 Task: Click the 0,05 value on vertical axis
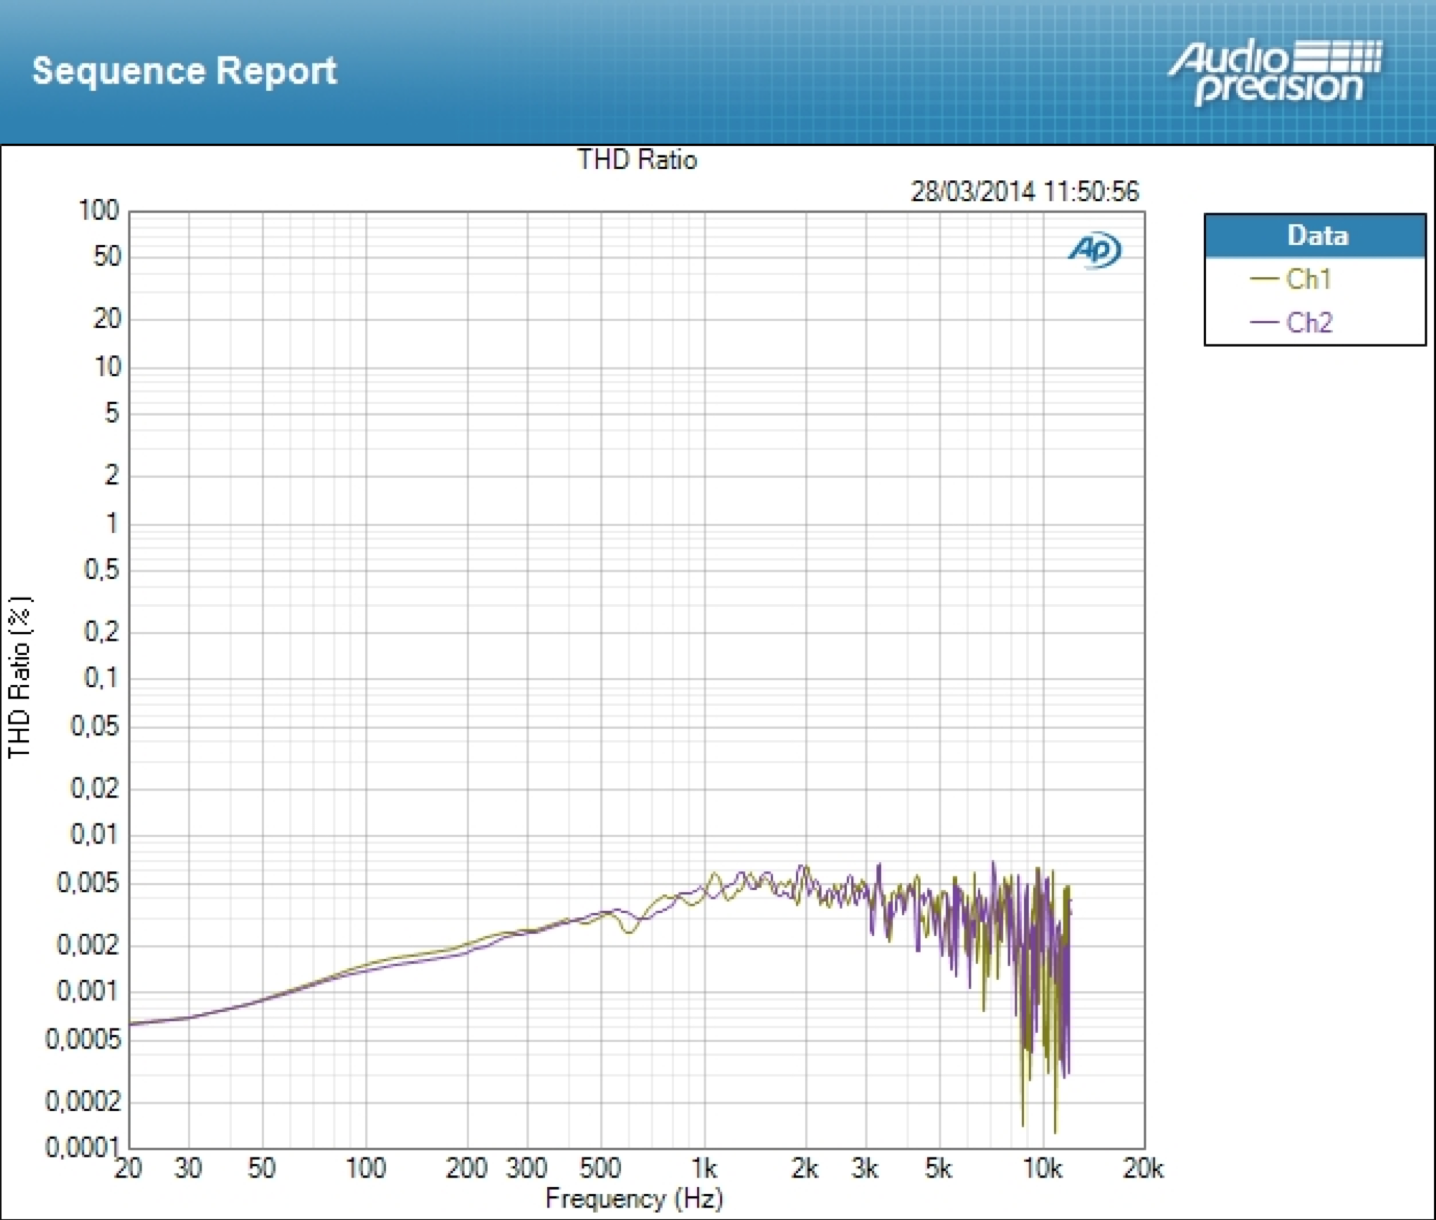(x=94, y=726)
